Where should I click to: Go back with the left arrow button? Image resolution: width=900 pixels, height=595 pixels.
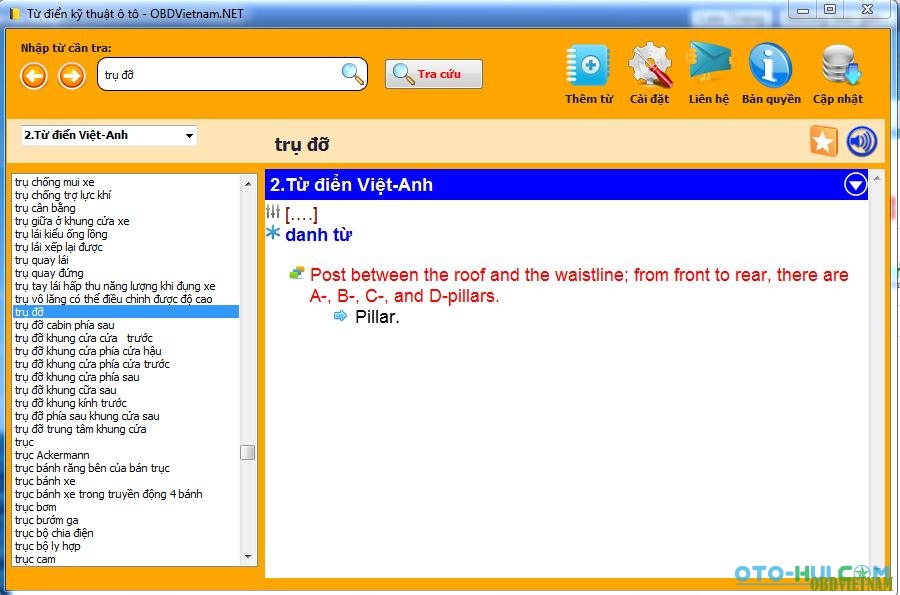(x=34, y=76)
